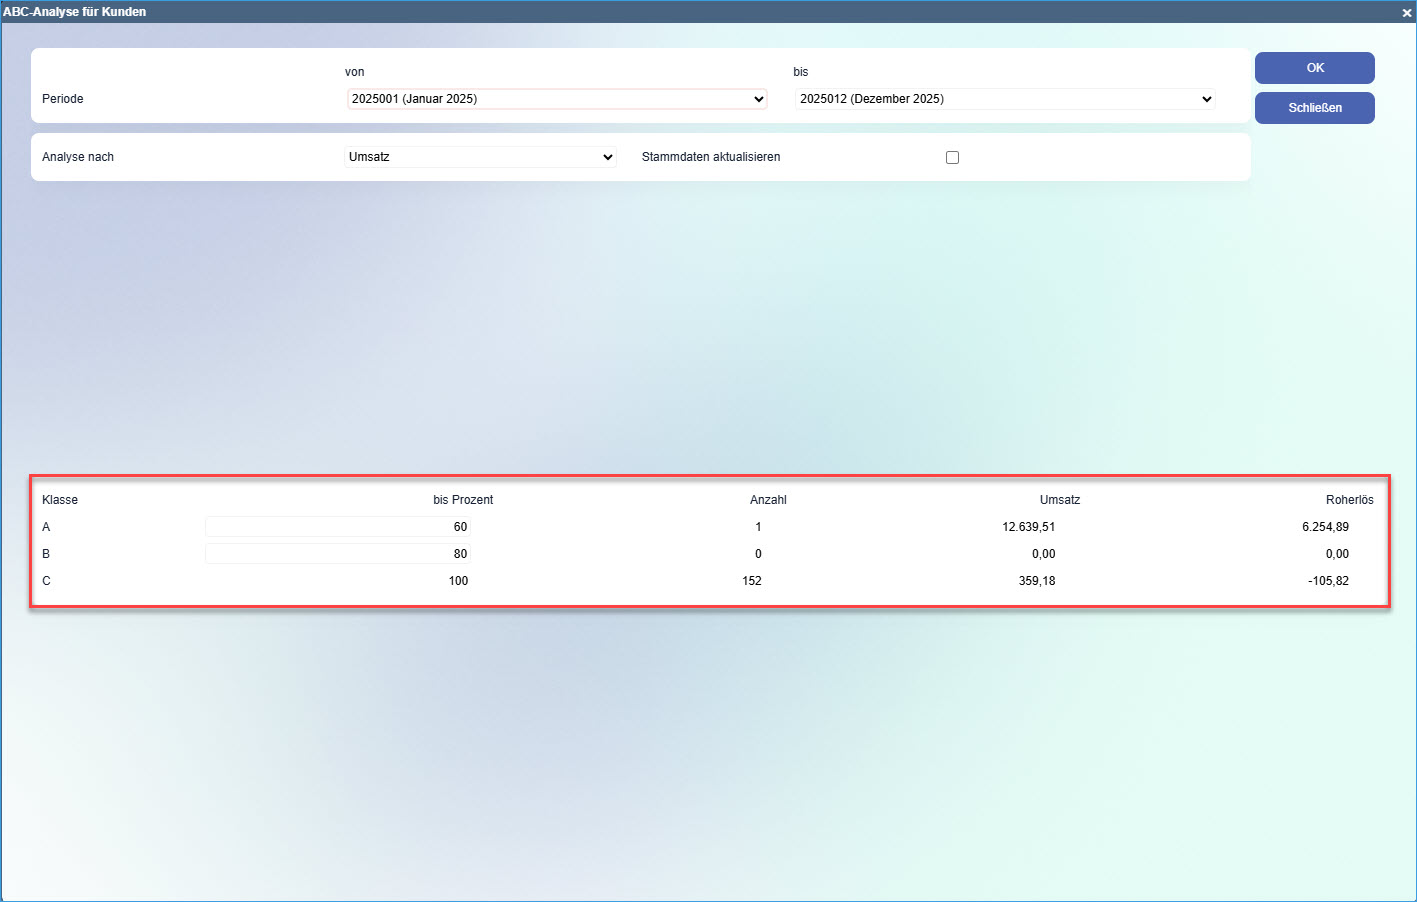Viewport: 1417px width, 902px height.
Task: Click the Periode label
Action: coord(63,99)
